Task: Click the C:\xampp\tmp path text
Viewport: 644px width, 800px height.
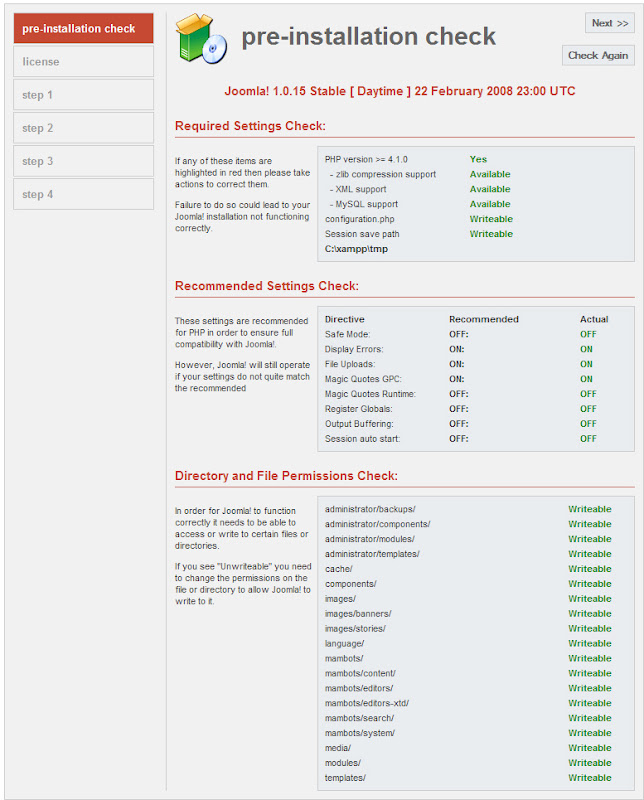Action: click(356, 249)
